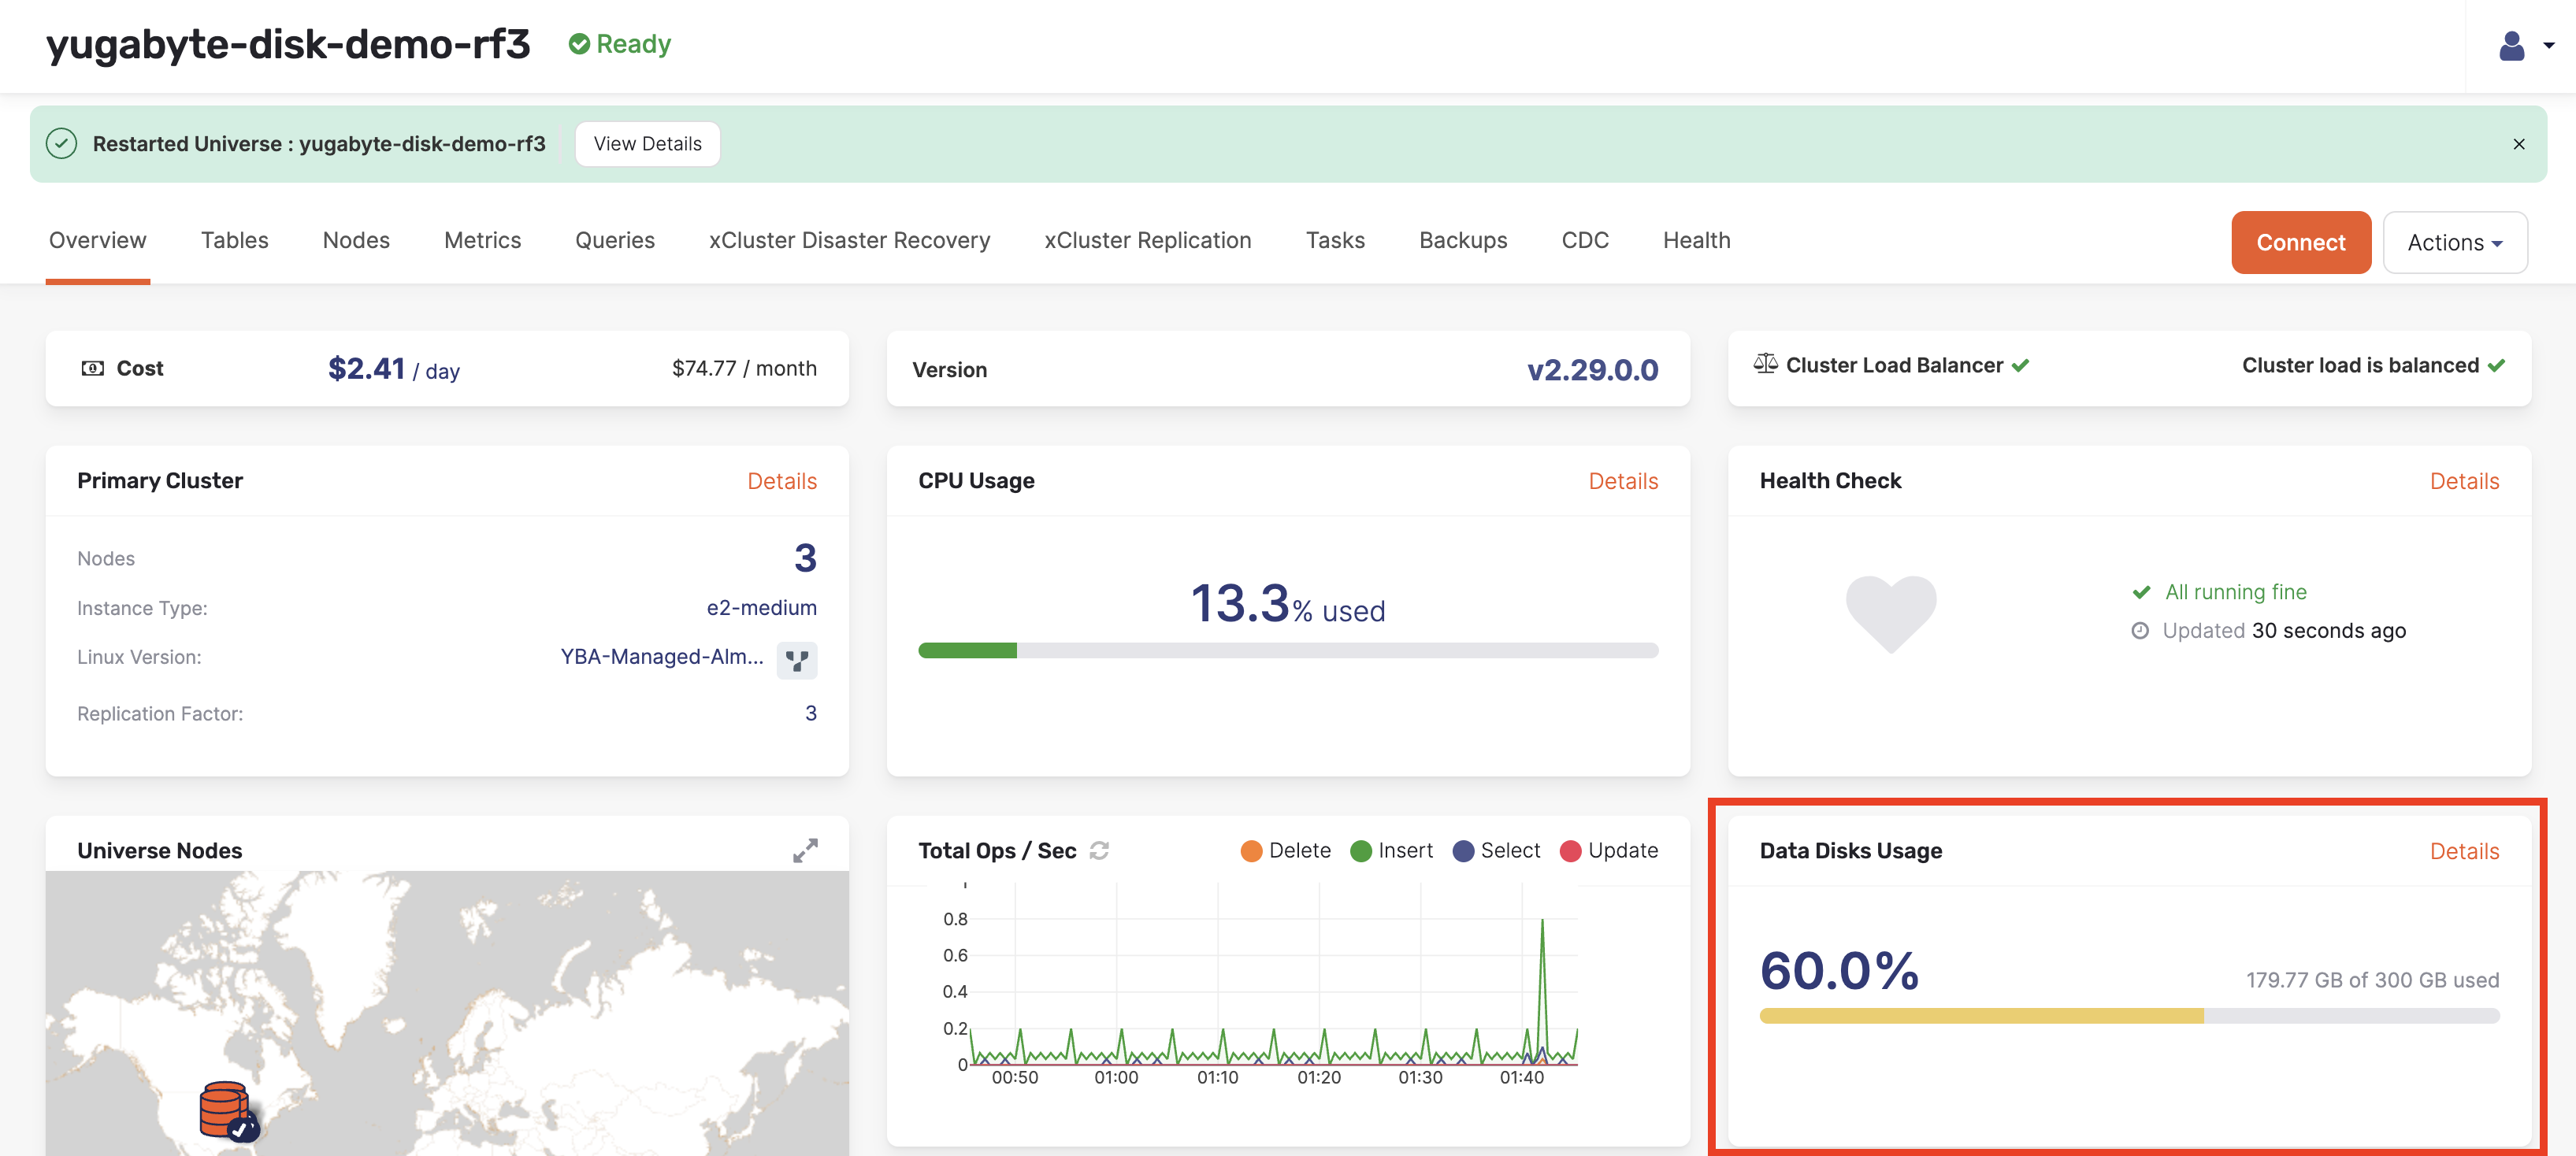
Task: Click the clock icon beside Updated
Action: click(x=2139, y=631)
